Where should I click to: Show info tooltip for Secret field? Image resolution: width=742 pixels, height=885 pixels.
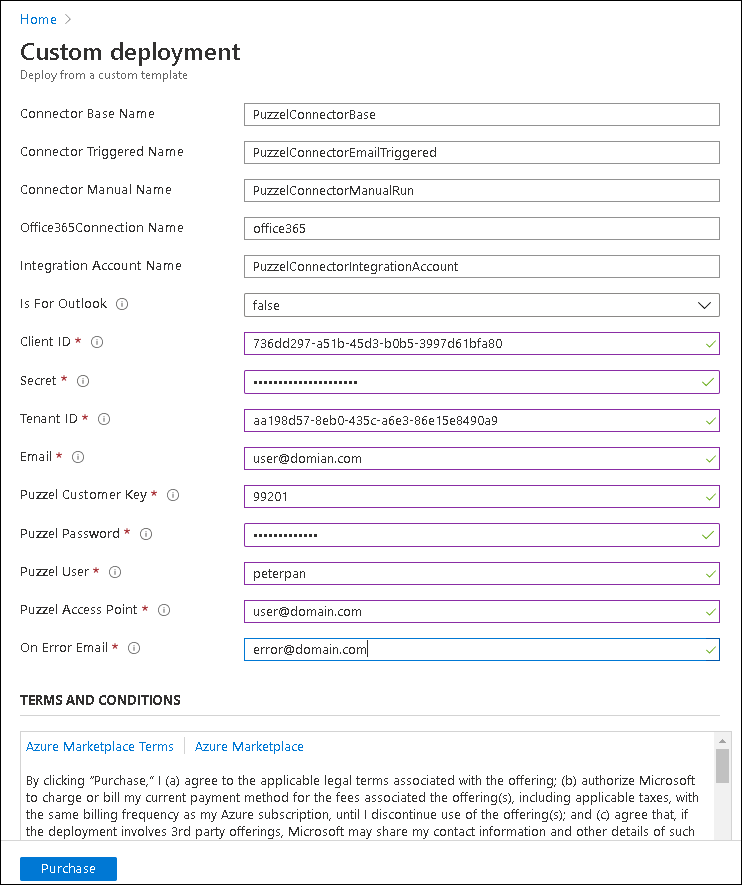(x=83, y=381)
